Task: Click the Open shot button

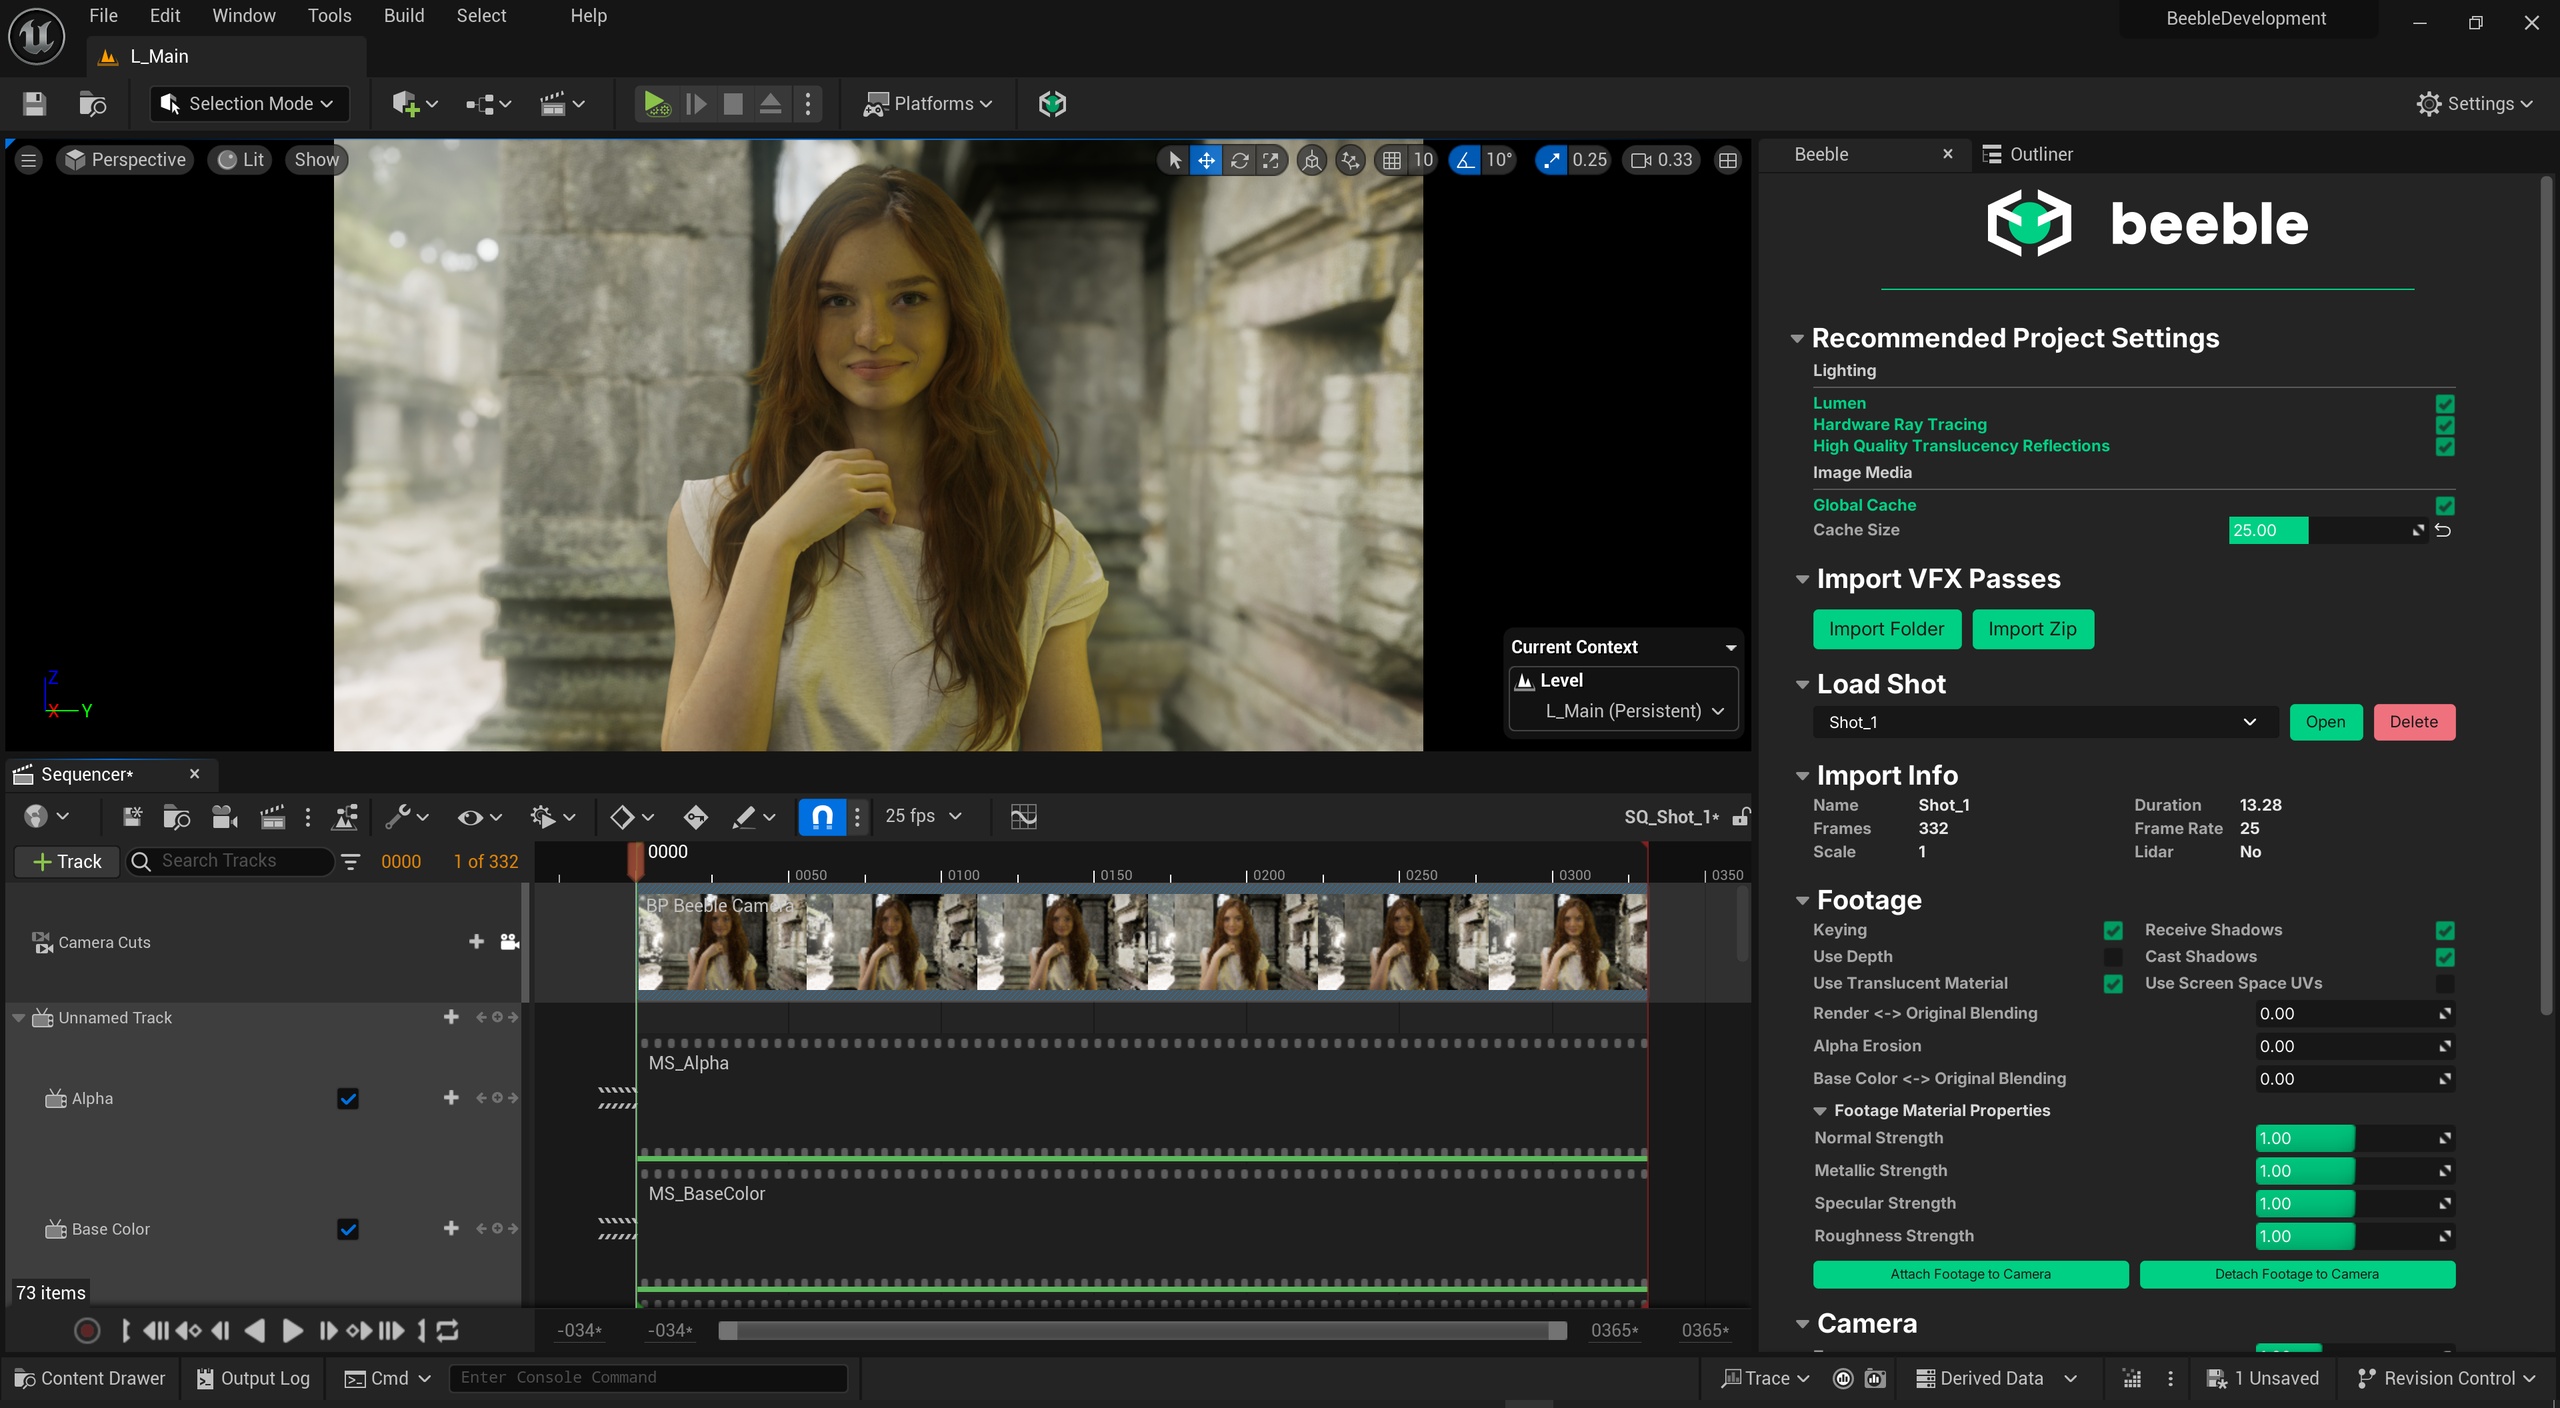Action: pos(2325,722)
